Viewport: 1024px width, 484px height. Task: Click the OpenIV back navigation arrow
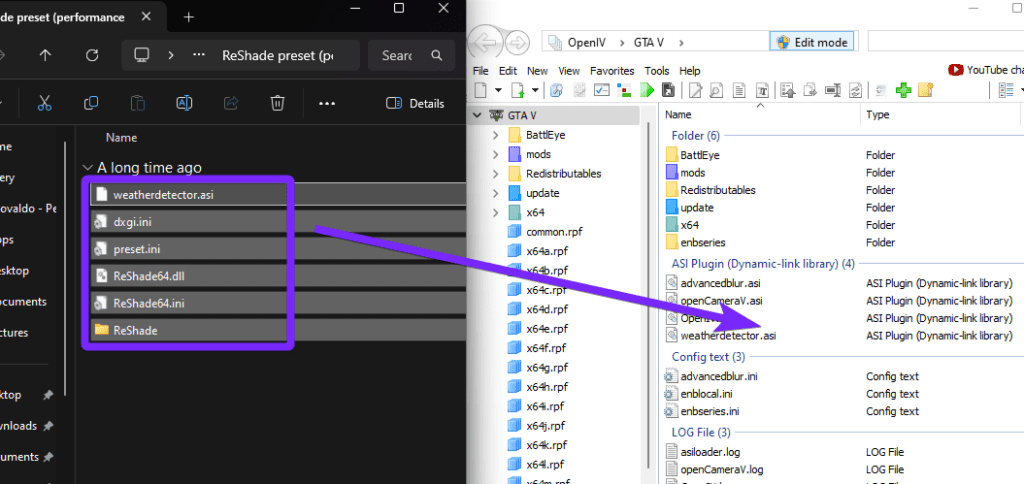pyautogui.click(x=485, y=44)
